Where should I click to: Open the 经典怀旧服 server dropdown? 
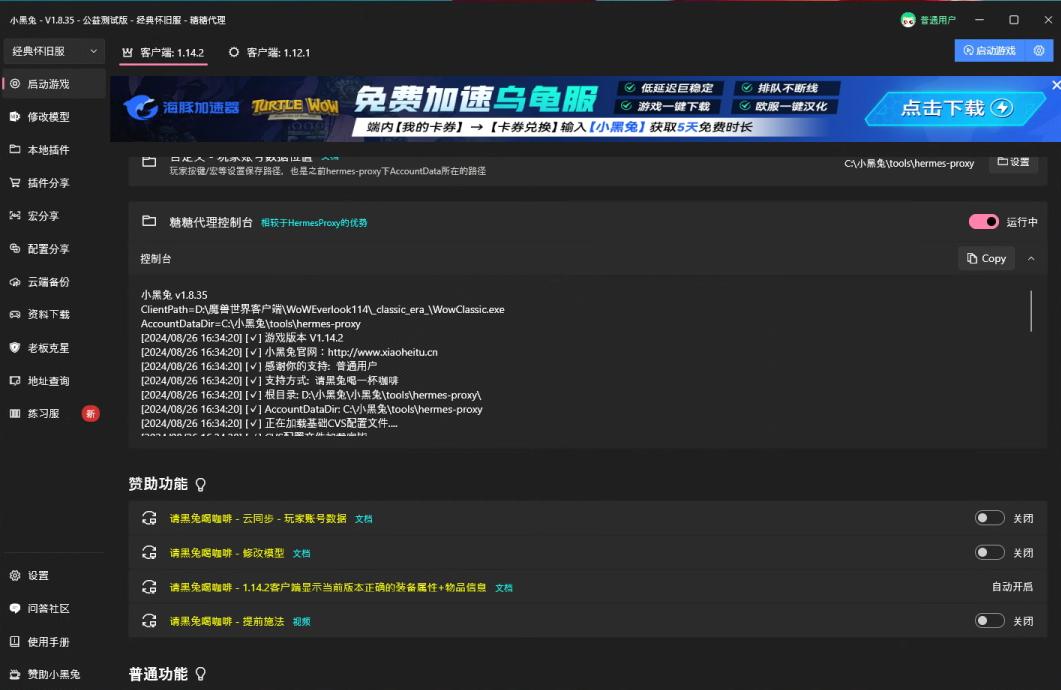[x=54, y=51]
